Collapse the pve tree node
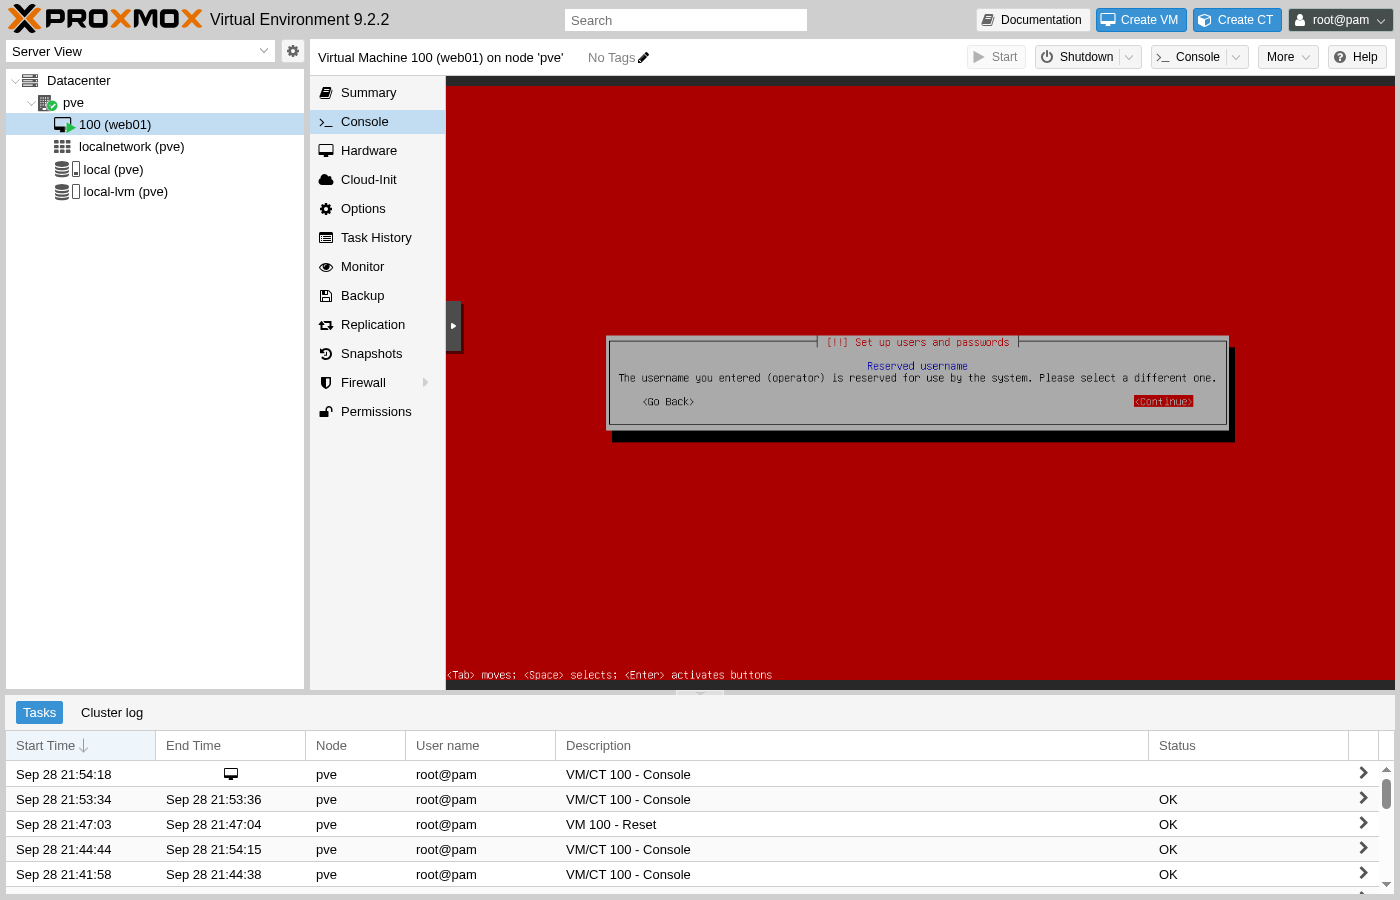 coord(31,103)
